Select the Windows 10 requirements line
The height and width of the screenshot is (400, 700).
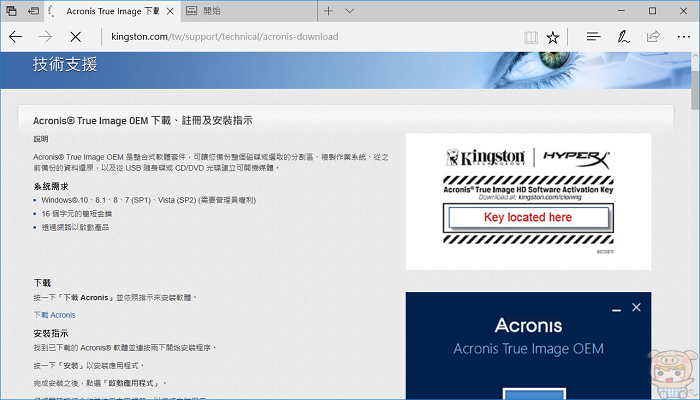point(149,200)
